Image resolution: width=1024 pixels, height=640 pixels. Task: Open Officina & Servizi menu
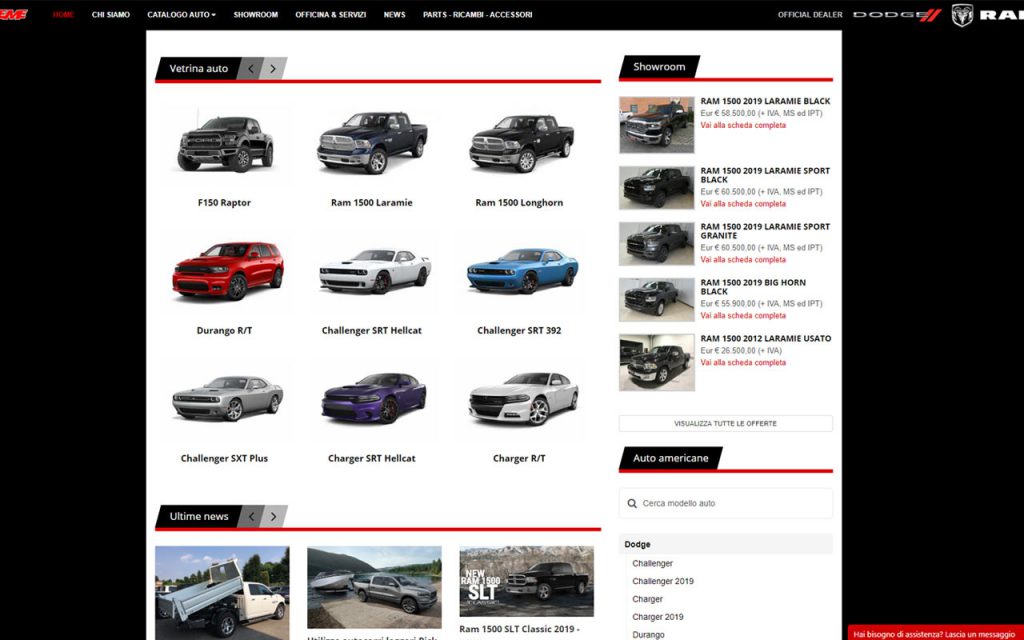[330, 14]
